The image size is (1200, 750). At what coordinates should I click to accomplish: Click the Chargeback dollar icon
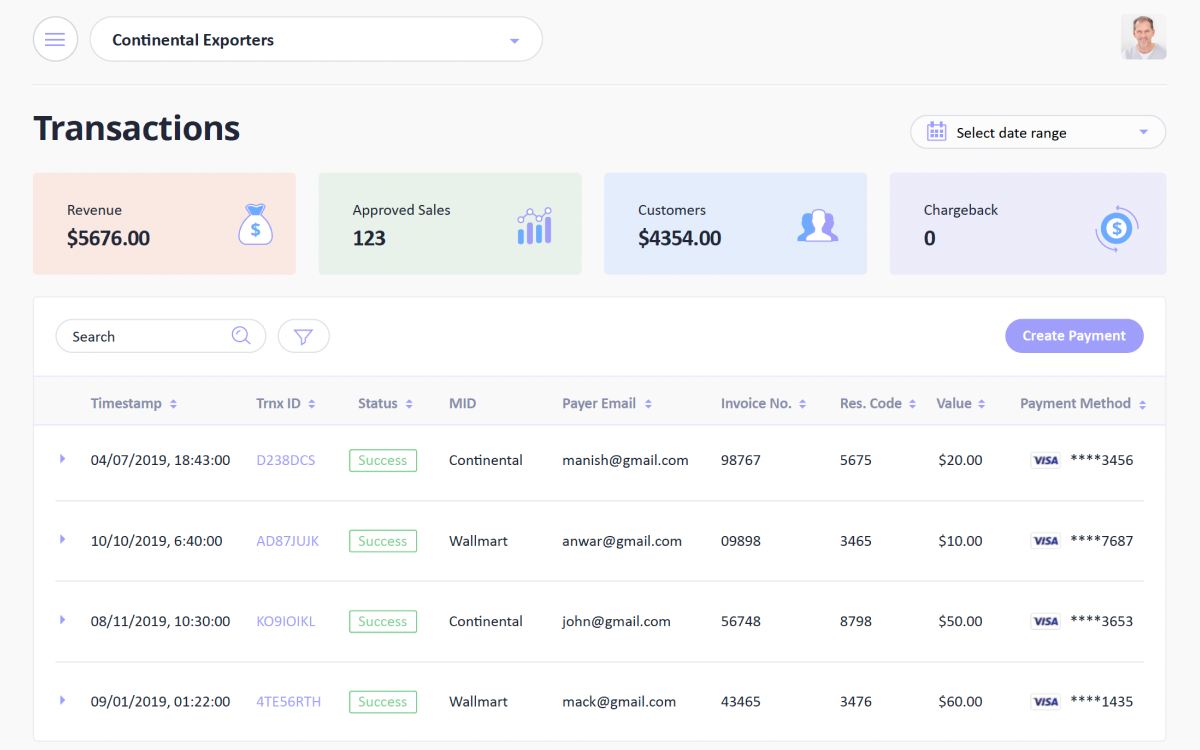point(1116,229)
